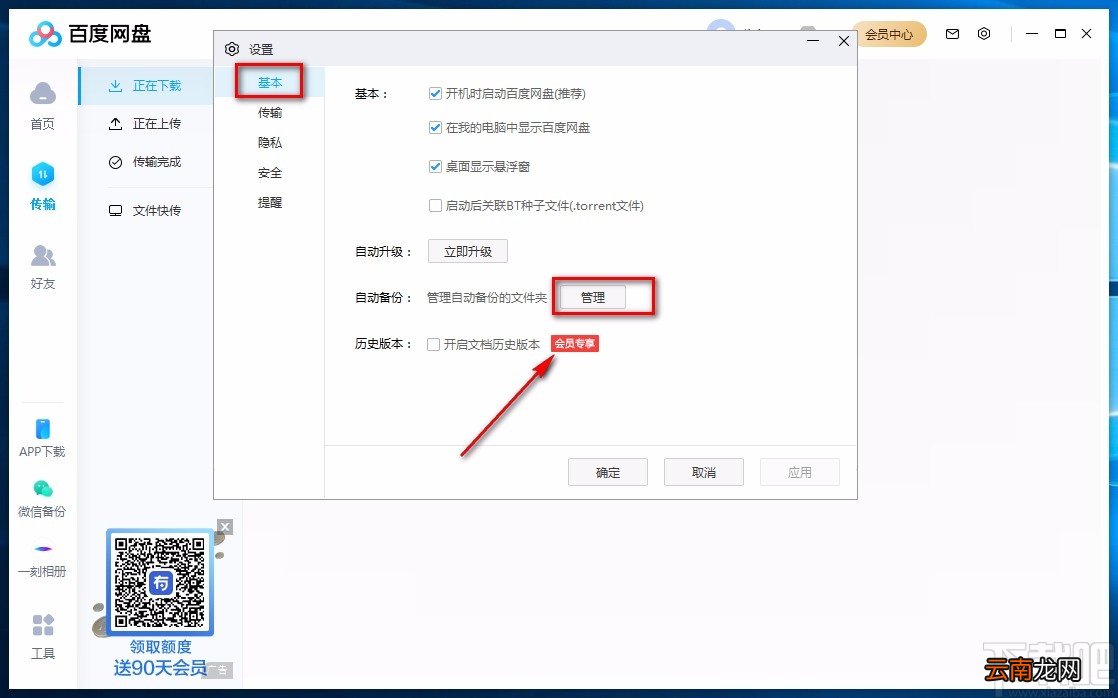Open the 工具 tools grid icon

[43, 625]
